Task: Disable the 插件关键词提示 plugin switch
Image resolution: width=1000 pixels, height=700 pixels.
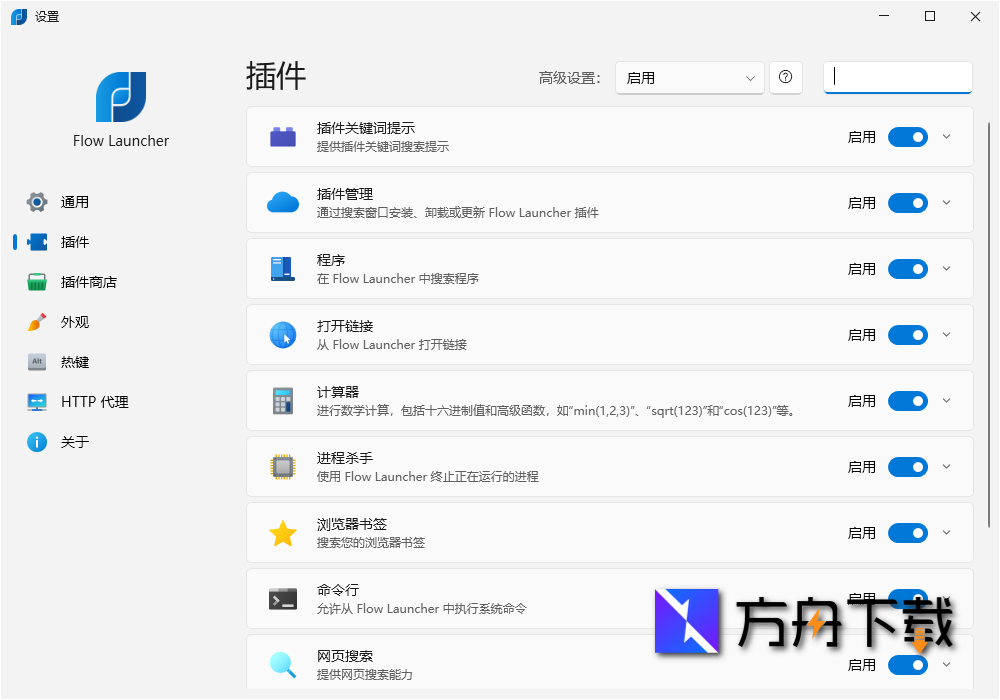Action: tap(907, 136)
